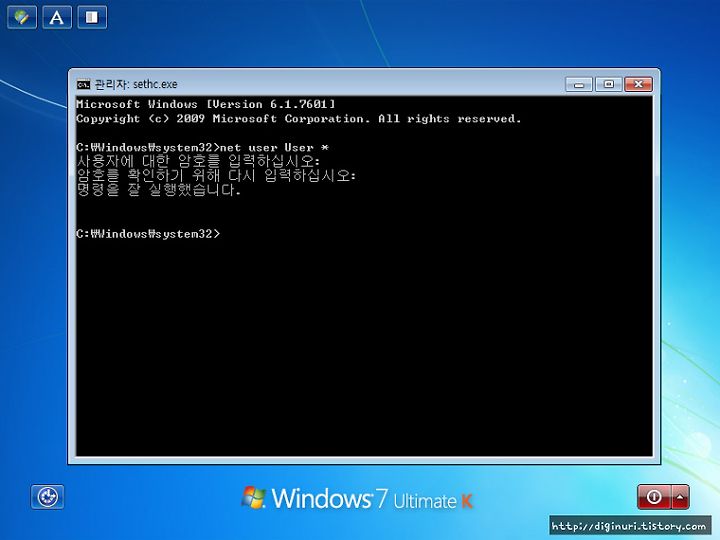The width and height of the screenshot is (720, 540).
Task: Close the sethc.exe console window
Action: tap(638, 84)
